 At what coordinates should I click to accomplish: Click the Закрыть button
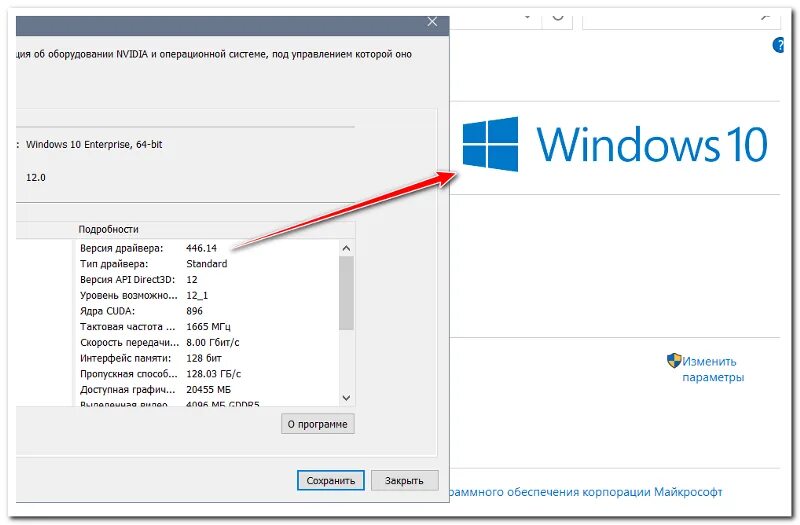(x=404, y=480)
